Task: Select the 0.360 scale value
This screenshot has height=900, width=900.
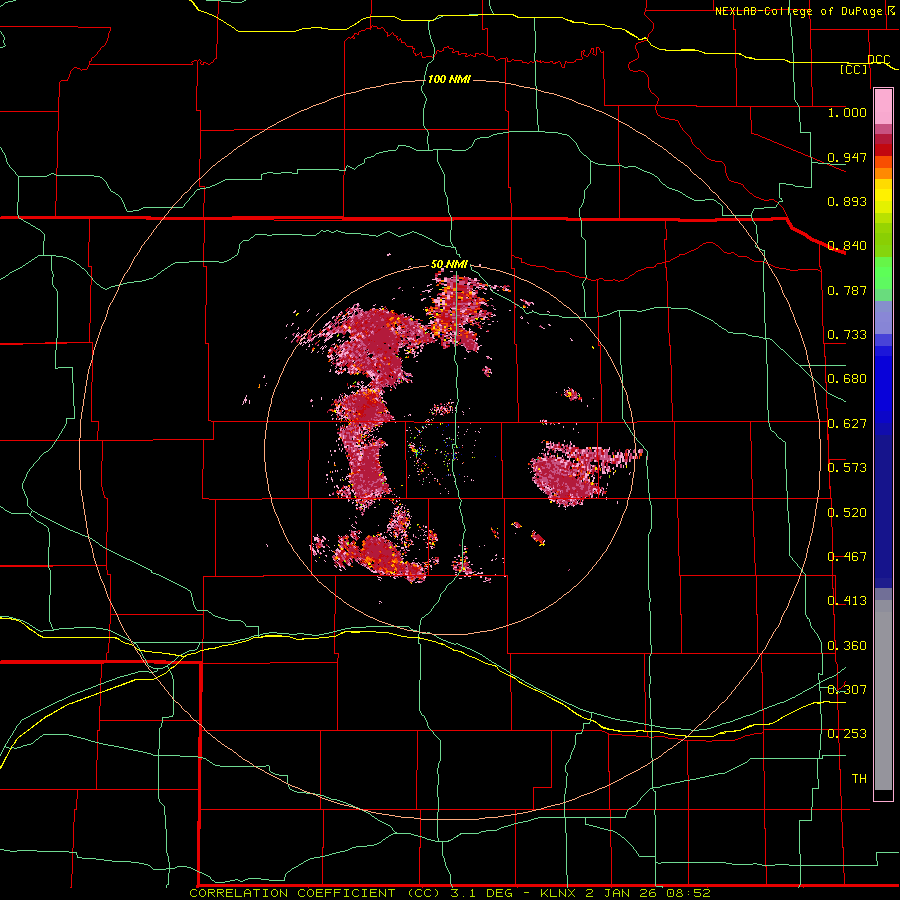Action: tap(847, 646)
